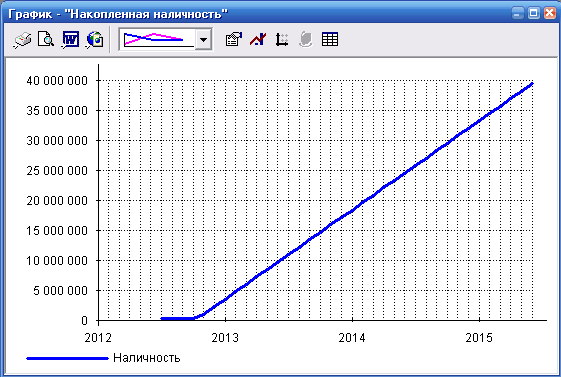Click the blue Наличность line at the 2014 mark
Screen dimensions: 561x377
[352, 211]
